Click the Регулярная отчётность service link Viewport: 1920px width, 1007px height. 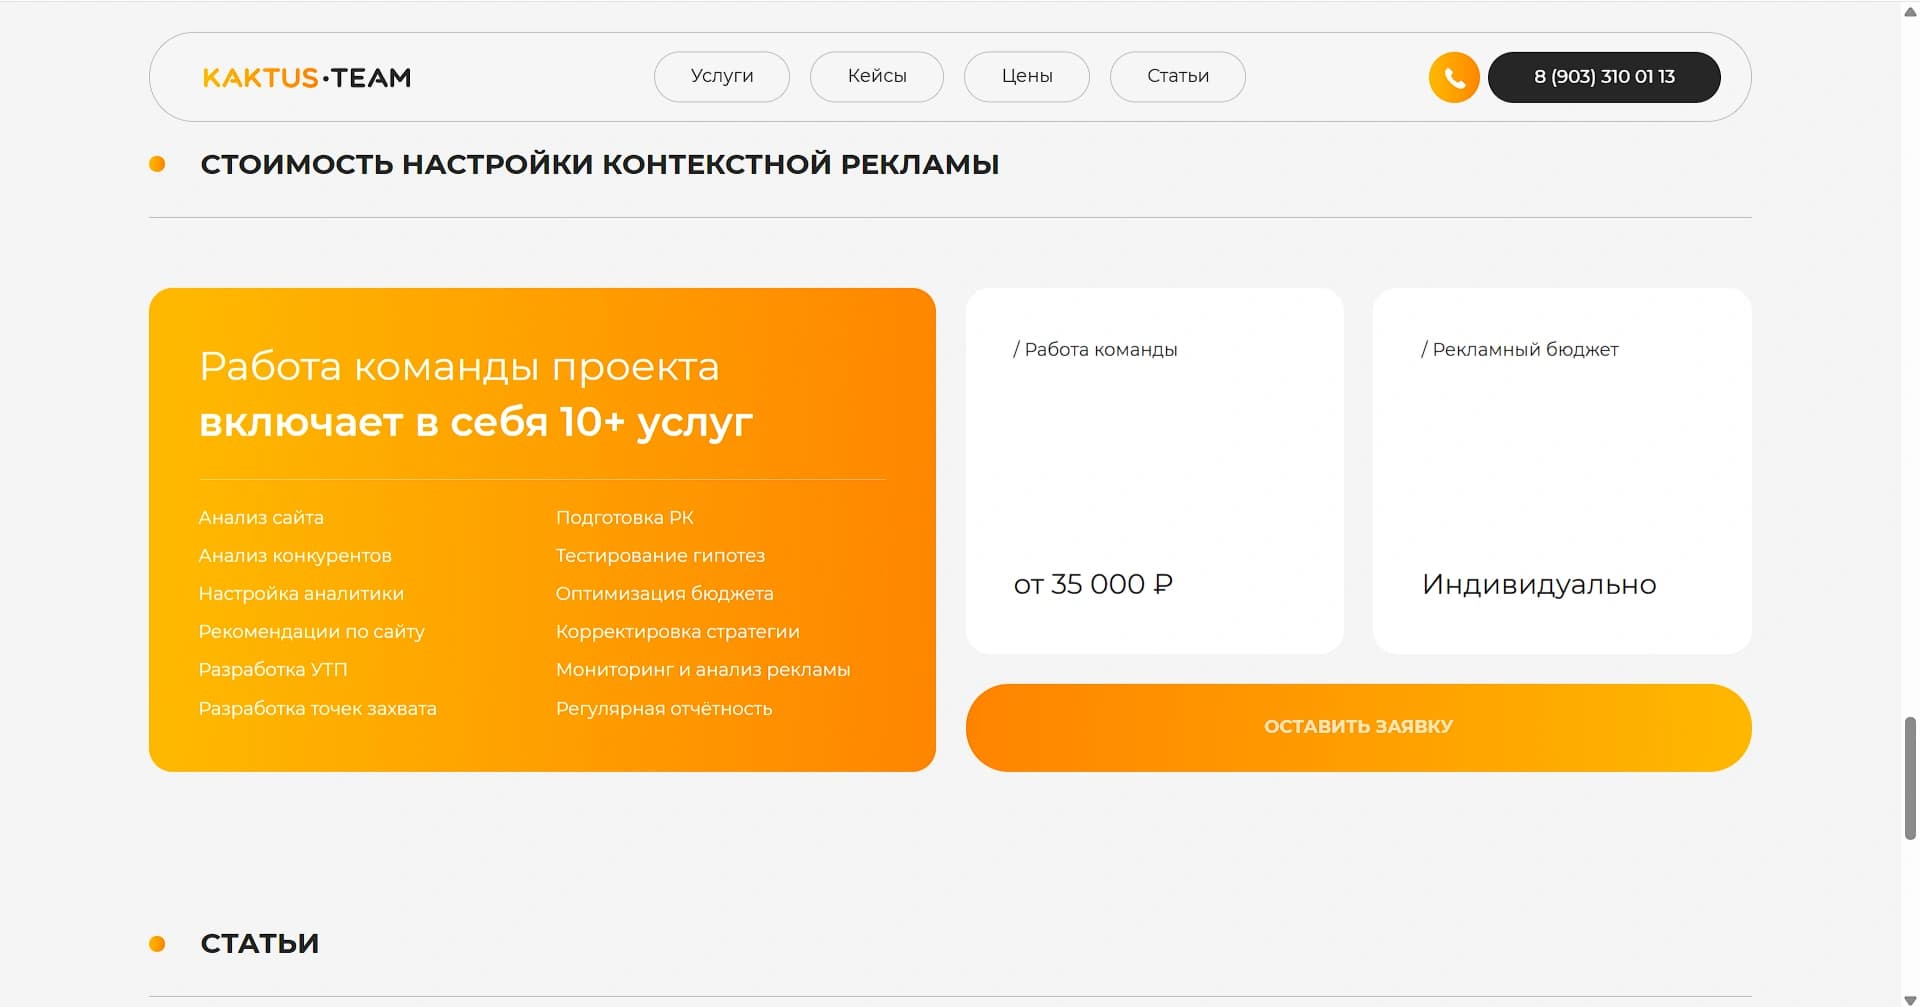pos(664,708)
